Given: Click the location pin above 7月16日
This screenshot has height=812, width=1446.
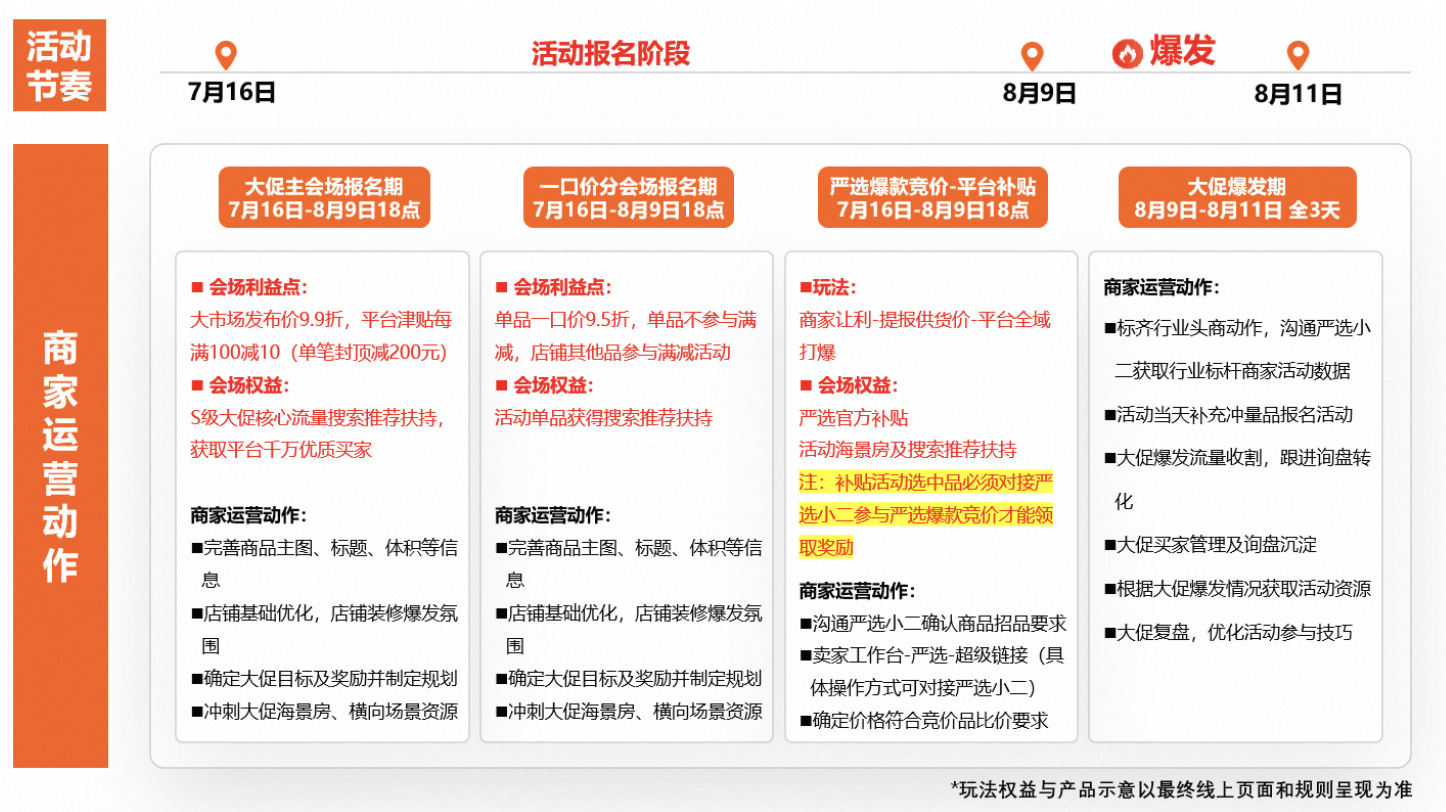Looking at the screenshot, I should tap(227, 56).
